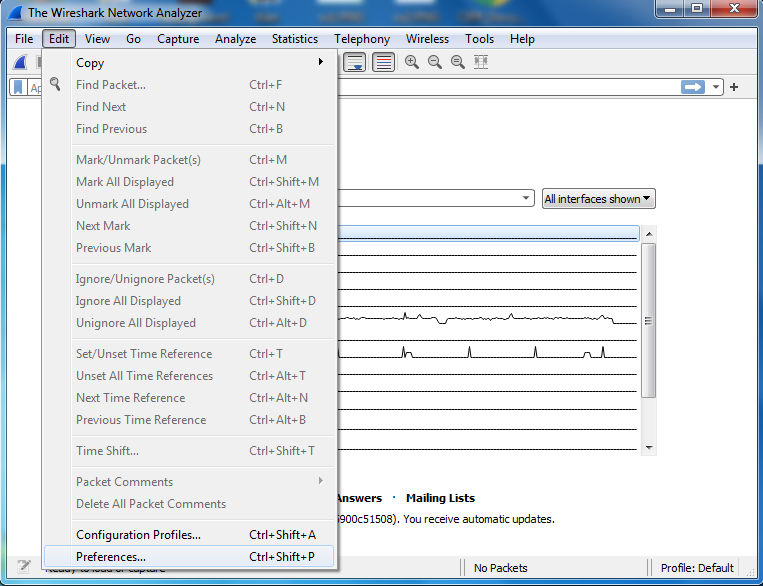Viewport: 763px width, 586px height.
Task: Expand the Copy submenu
Action: (189, 62)
